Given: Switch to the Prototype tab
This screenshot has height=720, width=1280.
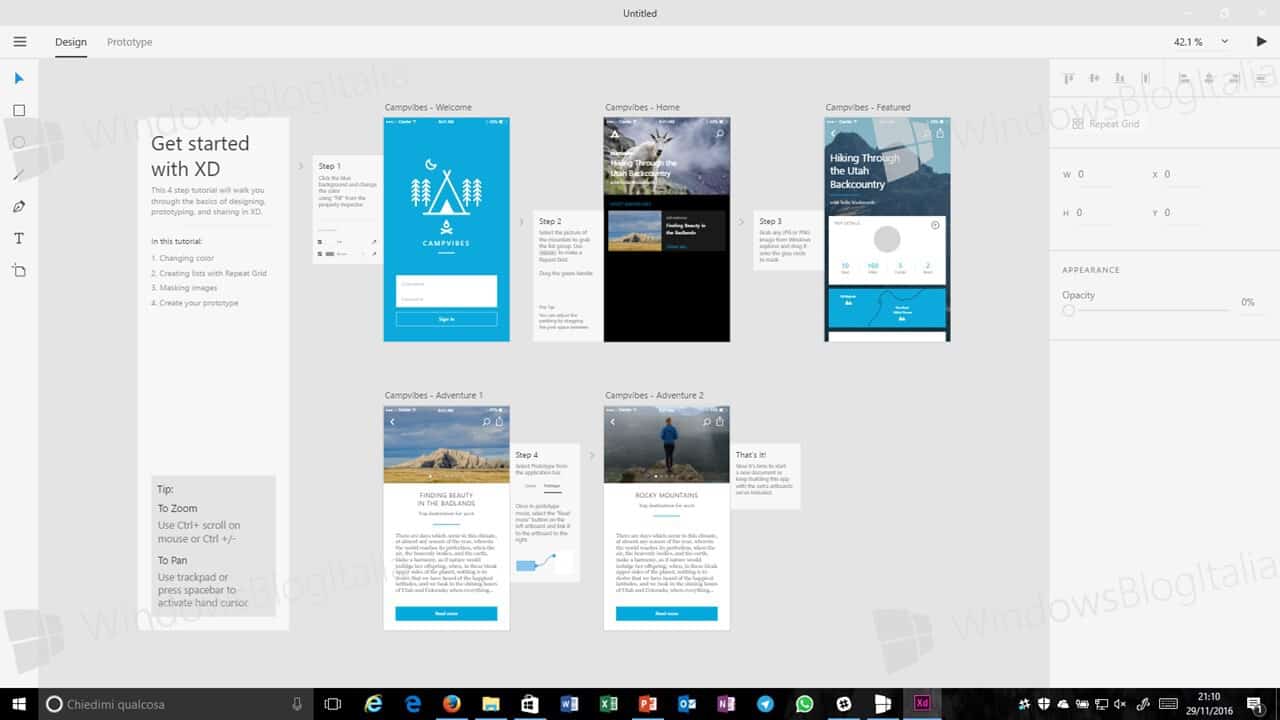Looking at the screenshot, I should [130, 42].
